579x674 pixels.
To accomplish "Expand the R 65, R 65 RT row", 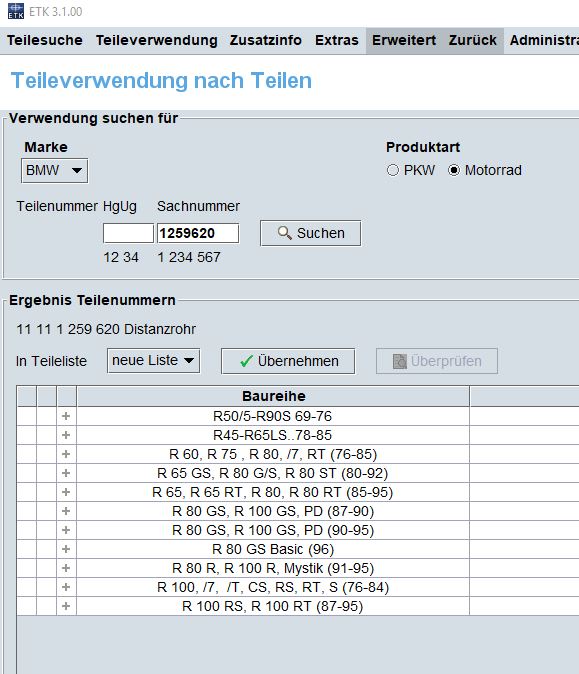I will click(x=66, y=492).
